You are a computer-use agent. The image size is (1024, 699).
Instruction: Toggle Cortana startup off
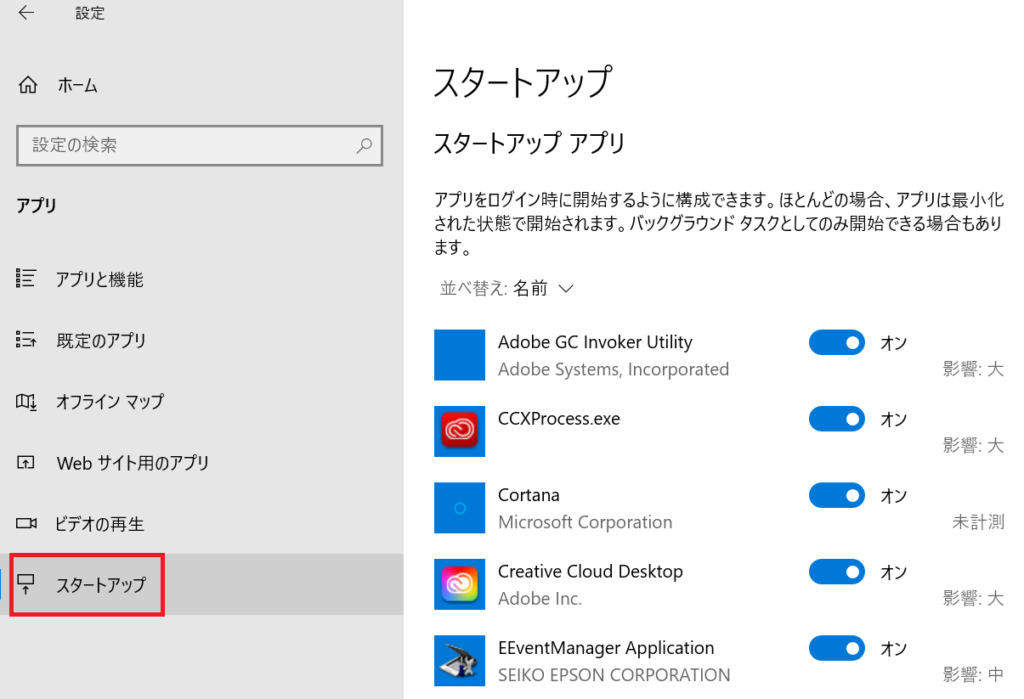coord(837,495)
